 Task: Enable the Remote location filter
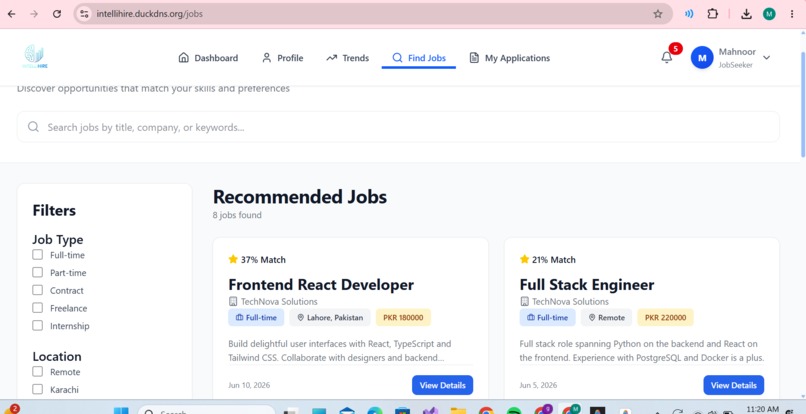(38, 371)
